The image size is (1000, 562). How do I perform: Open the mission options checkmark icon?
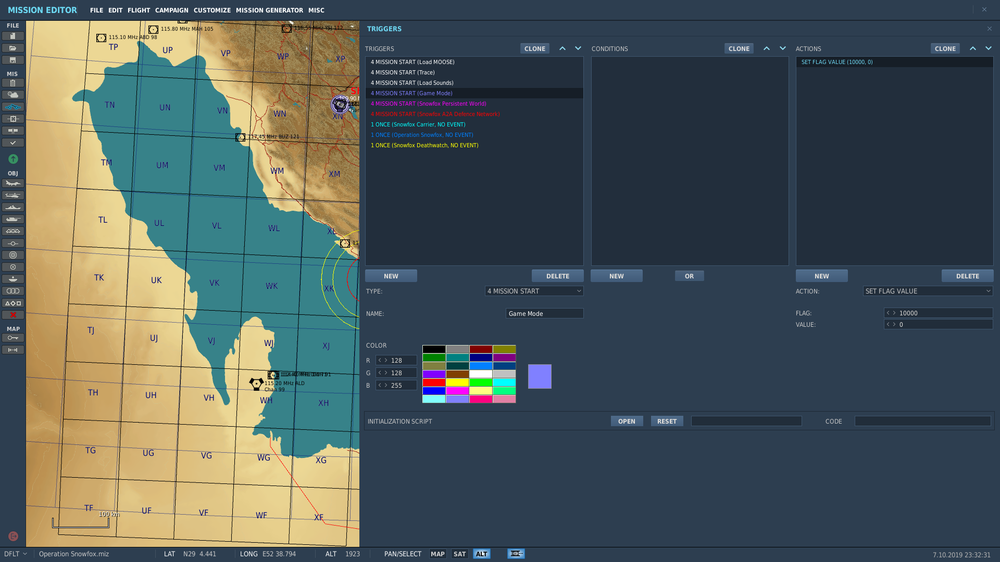12,143
